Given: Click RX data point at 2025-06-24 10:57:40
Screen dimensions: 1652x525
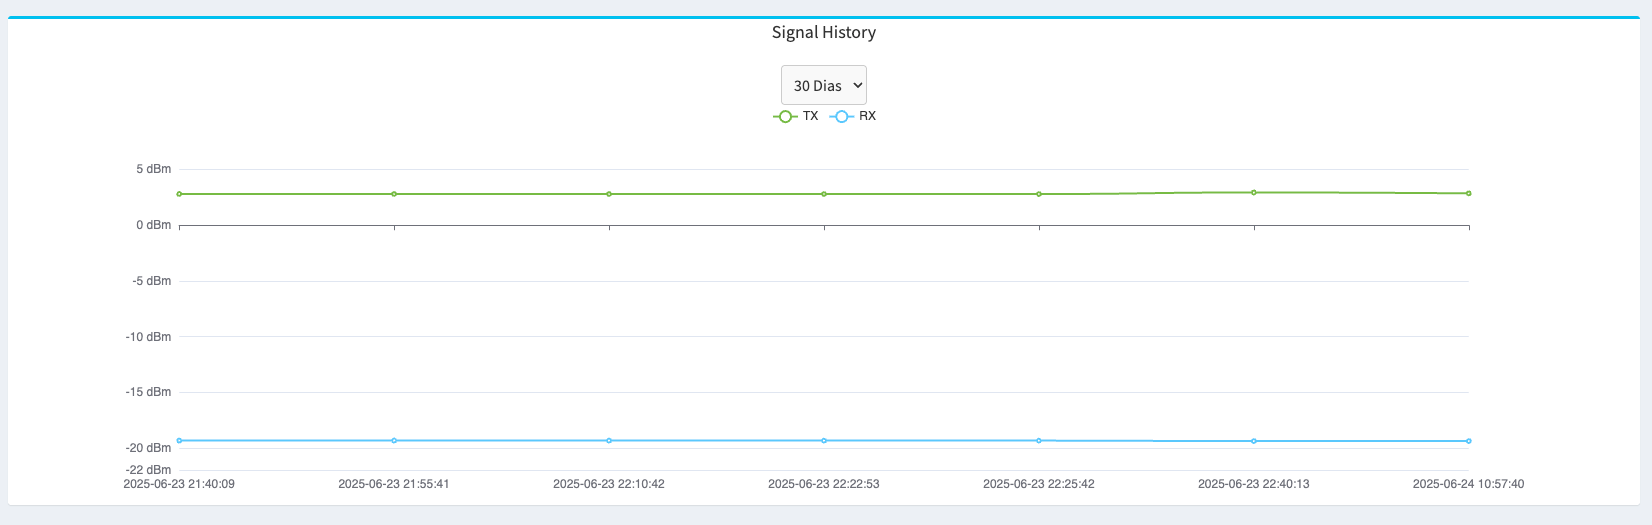Looking at the screenshot, I should click(x=1468, y=441).
